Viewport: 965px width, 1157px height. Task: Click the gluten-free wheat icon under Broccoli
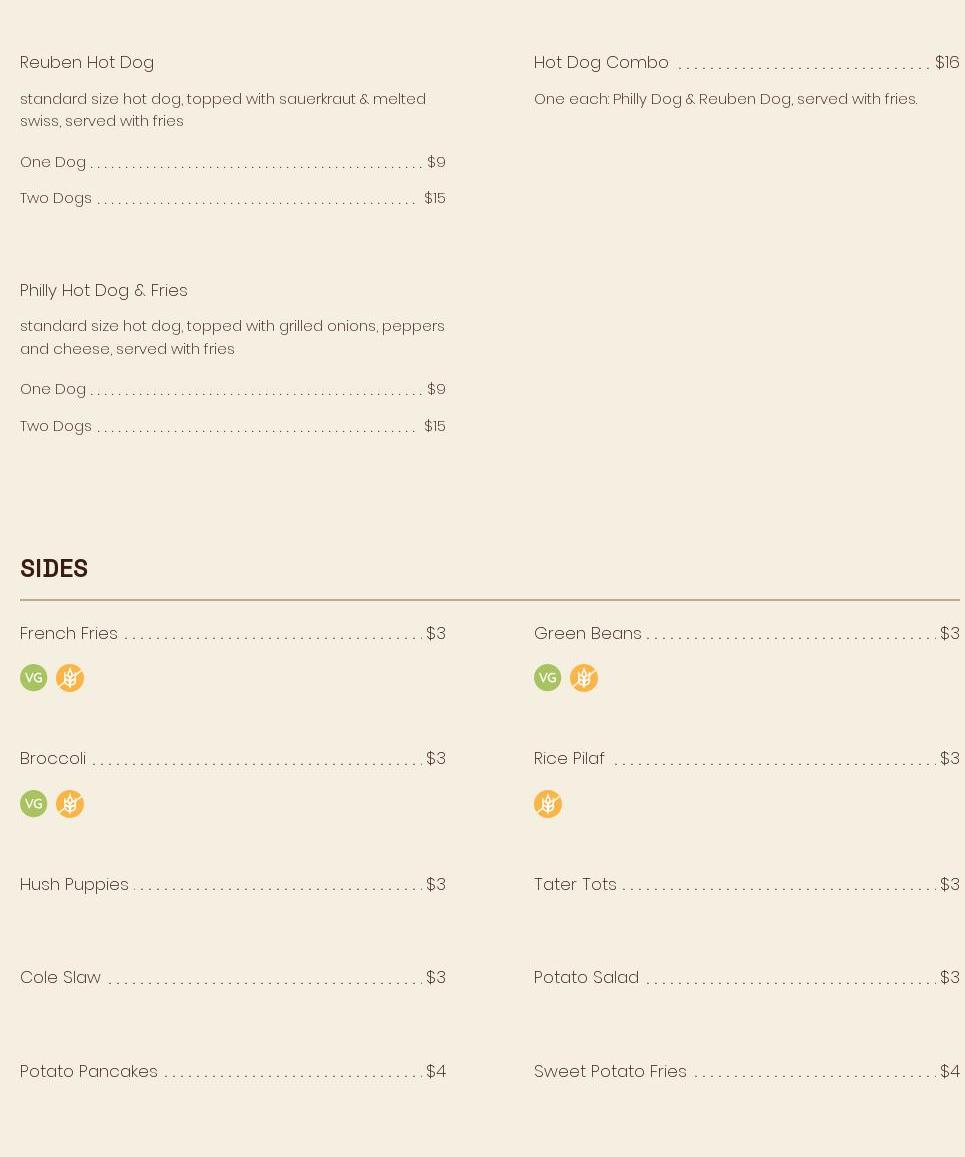[x=70, y=804]
